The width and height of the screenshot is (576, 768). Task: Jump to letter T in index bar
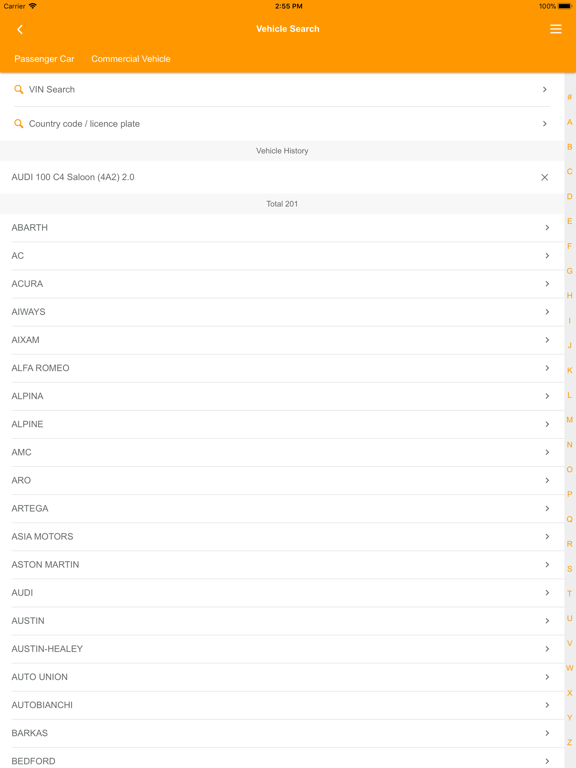[570, 594]
